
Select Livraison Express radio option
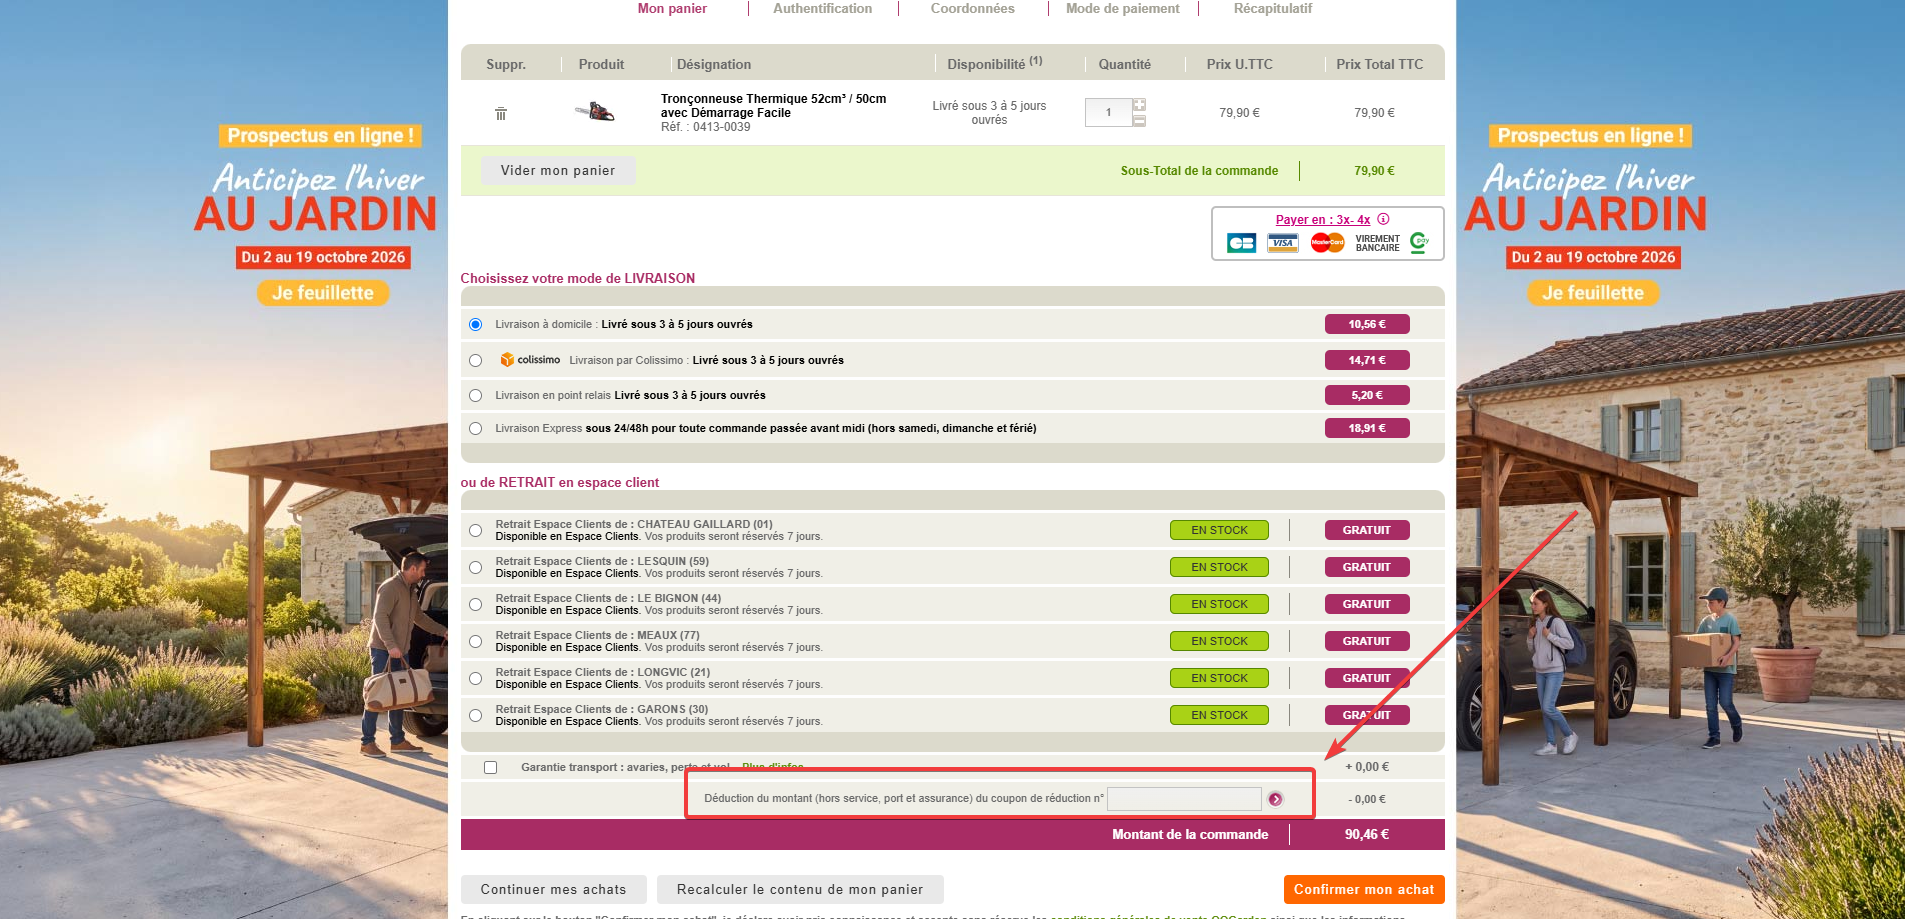[x=475, y=428]
